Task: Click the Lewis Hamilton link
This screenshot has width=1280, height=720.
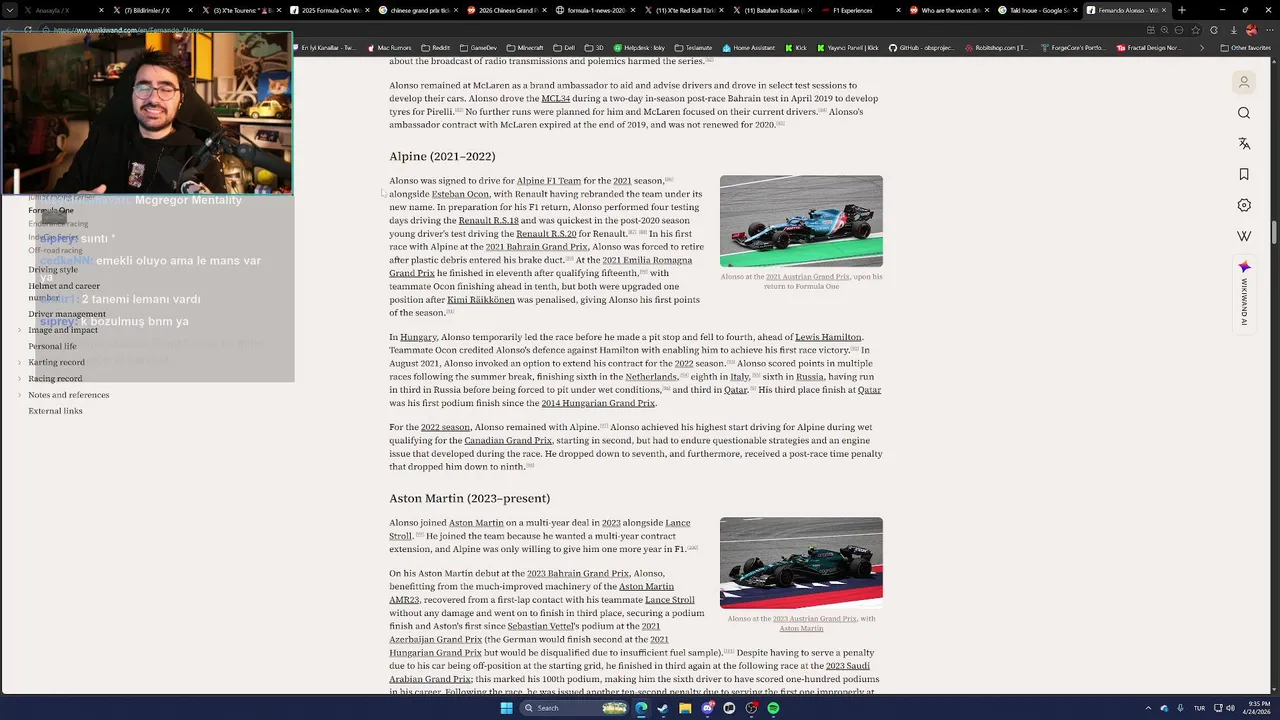Action: coord(828,338)
